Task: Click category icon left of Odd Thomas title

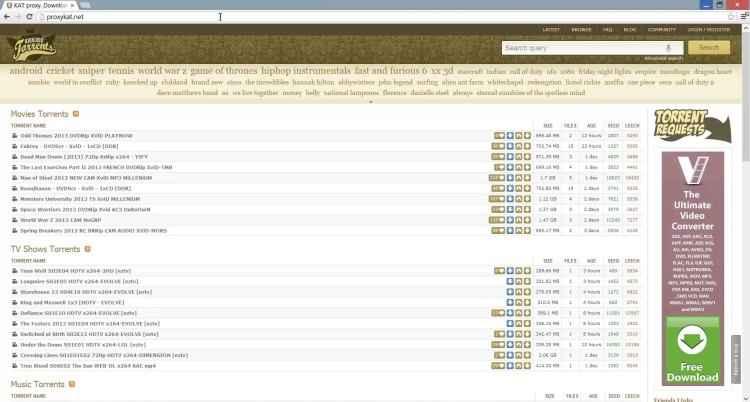Action: pos(15,136)
